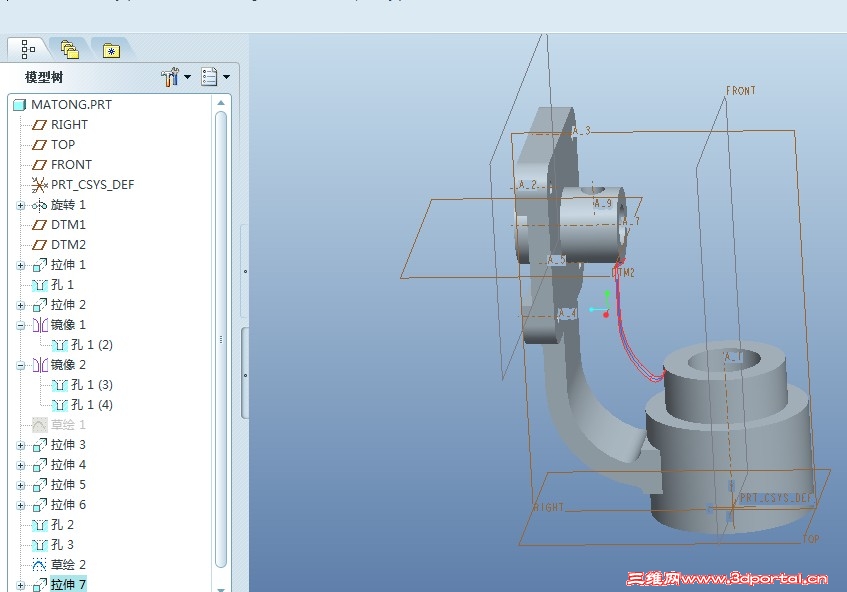Viewport: 847px width, 592px height.
Task: Click the 3D spin center triad
Action: (x=601, y=305)
